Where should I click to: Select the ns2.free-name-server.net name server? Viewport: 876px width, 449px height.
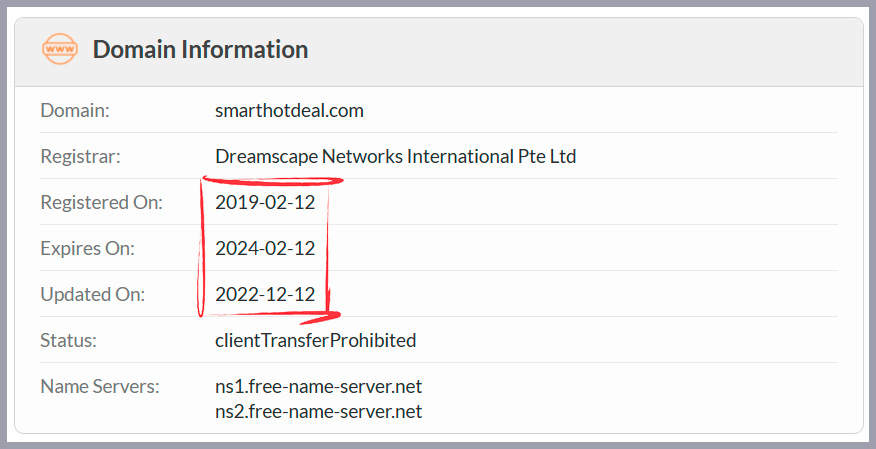pos(318,411)
